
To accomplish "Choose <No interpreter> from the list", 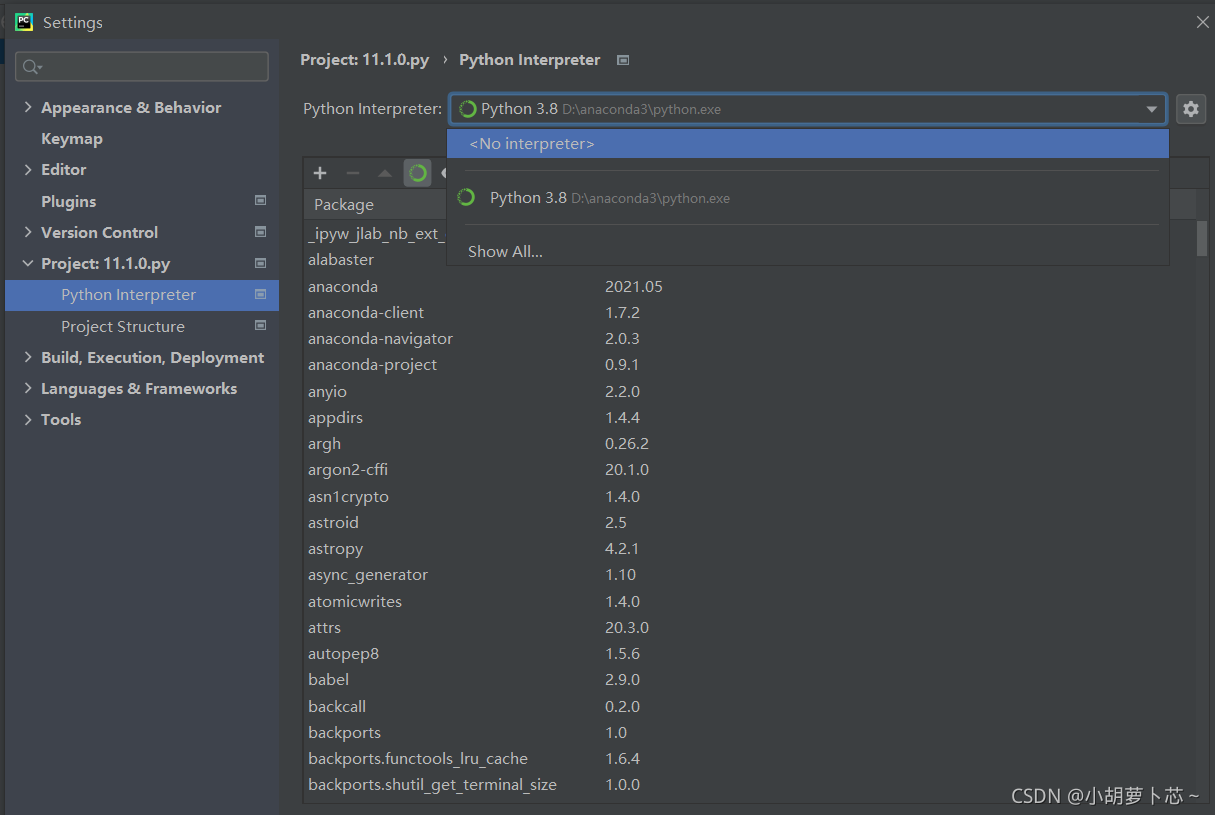I will [x=808, y=144].
